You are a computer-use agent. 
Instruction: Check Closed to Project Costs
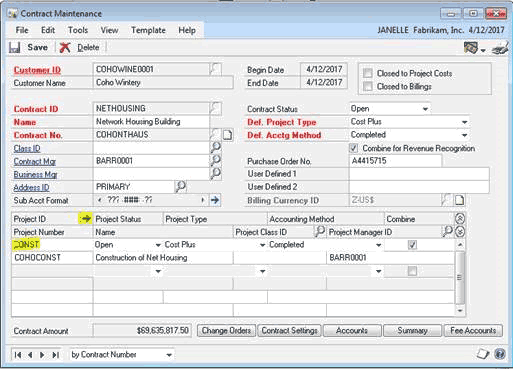coord(368,73)
